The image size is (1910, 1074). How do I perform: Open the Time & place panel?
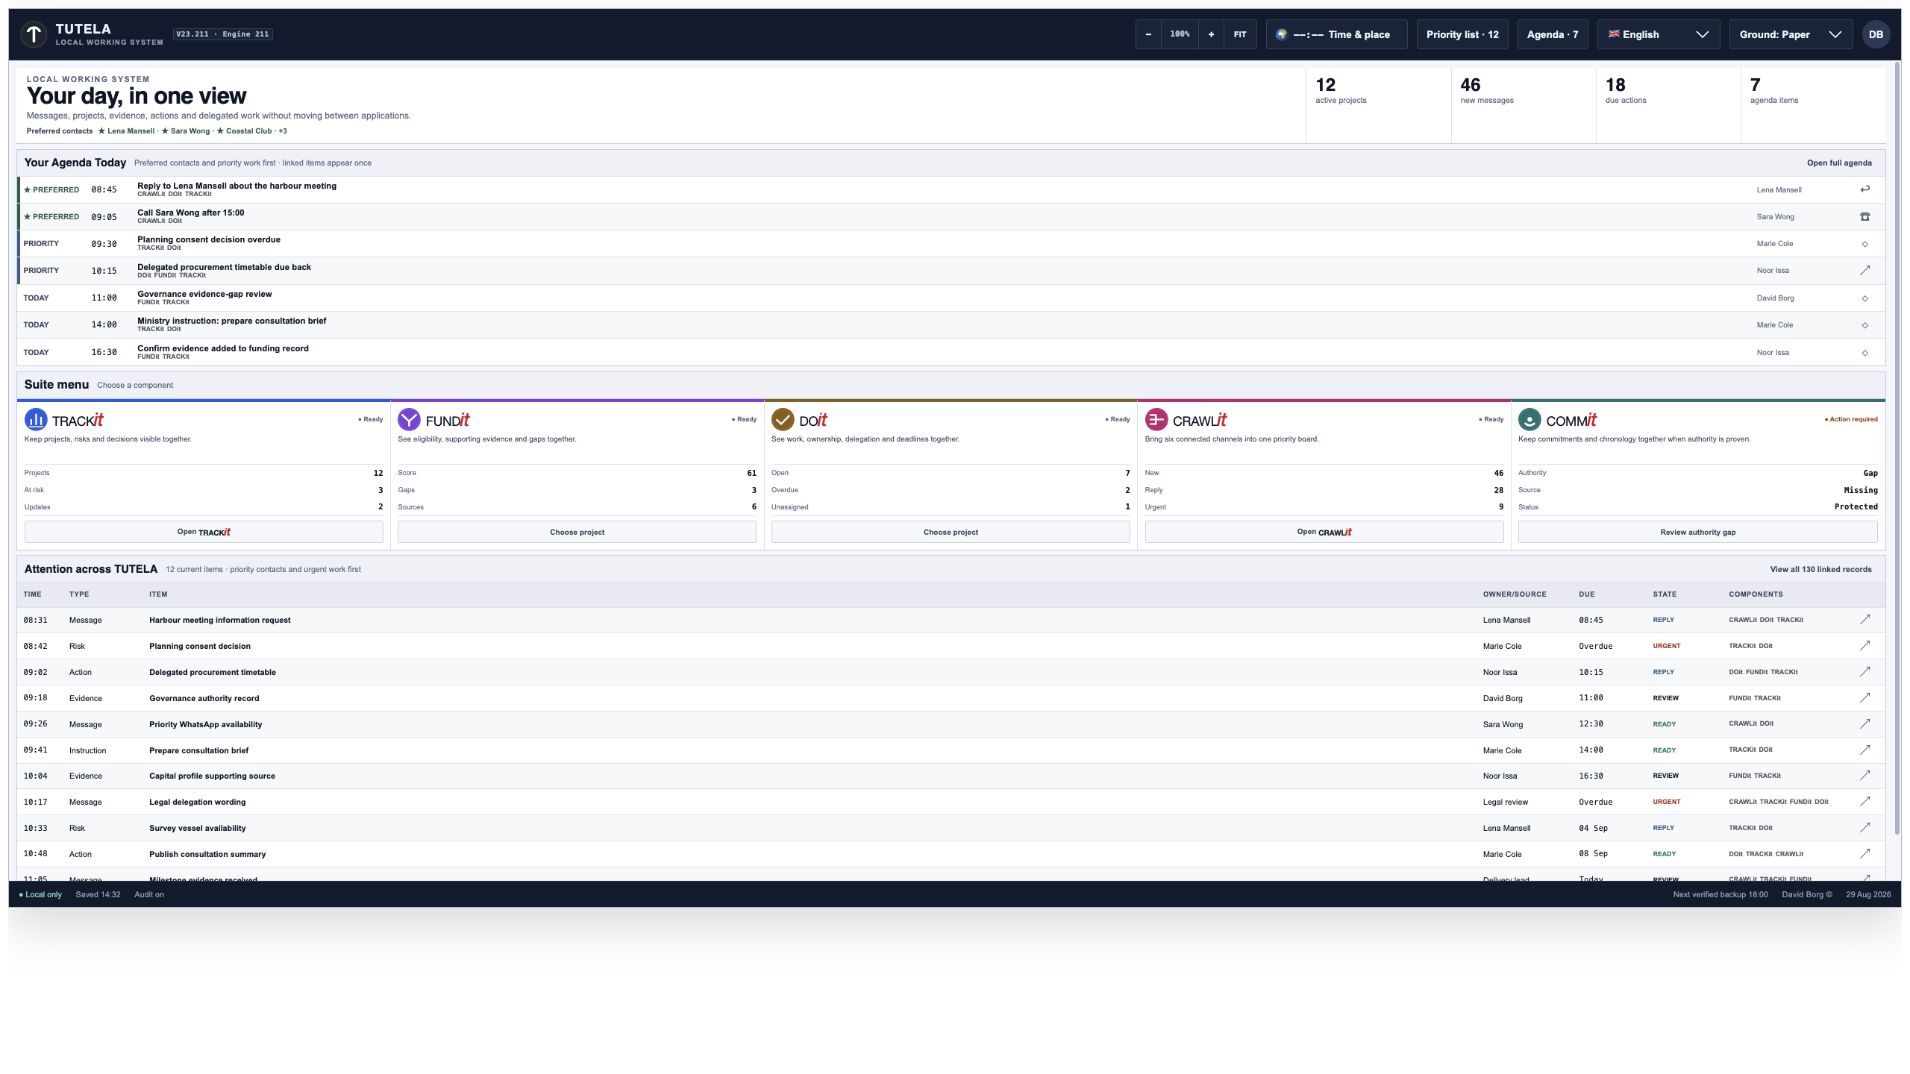(x=1336, y=35)
